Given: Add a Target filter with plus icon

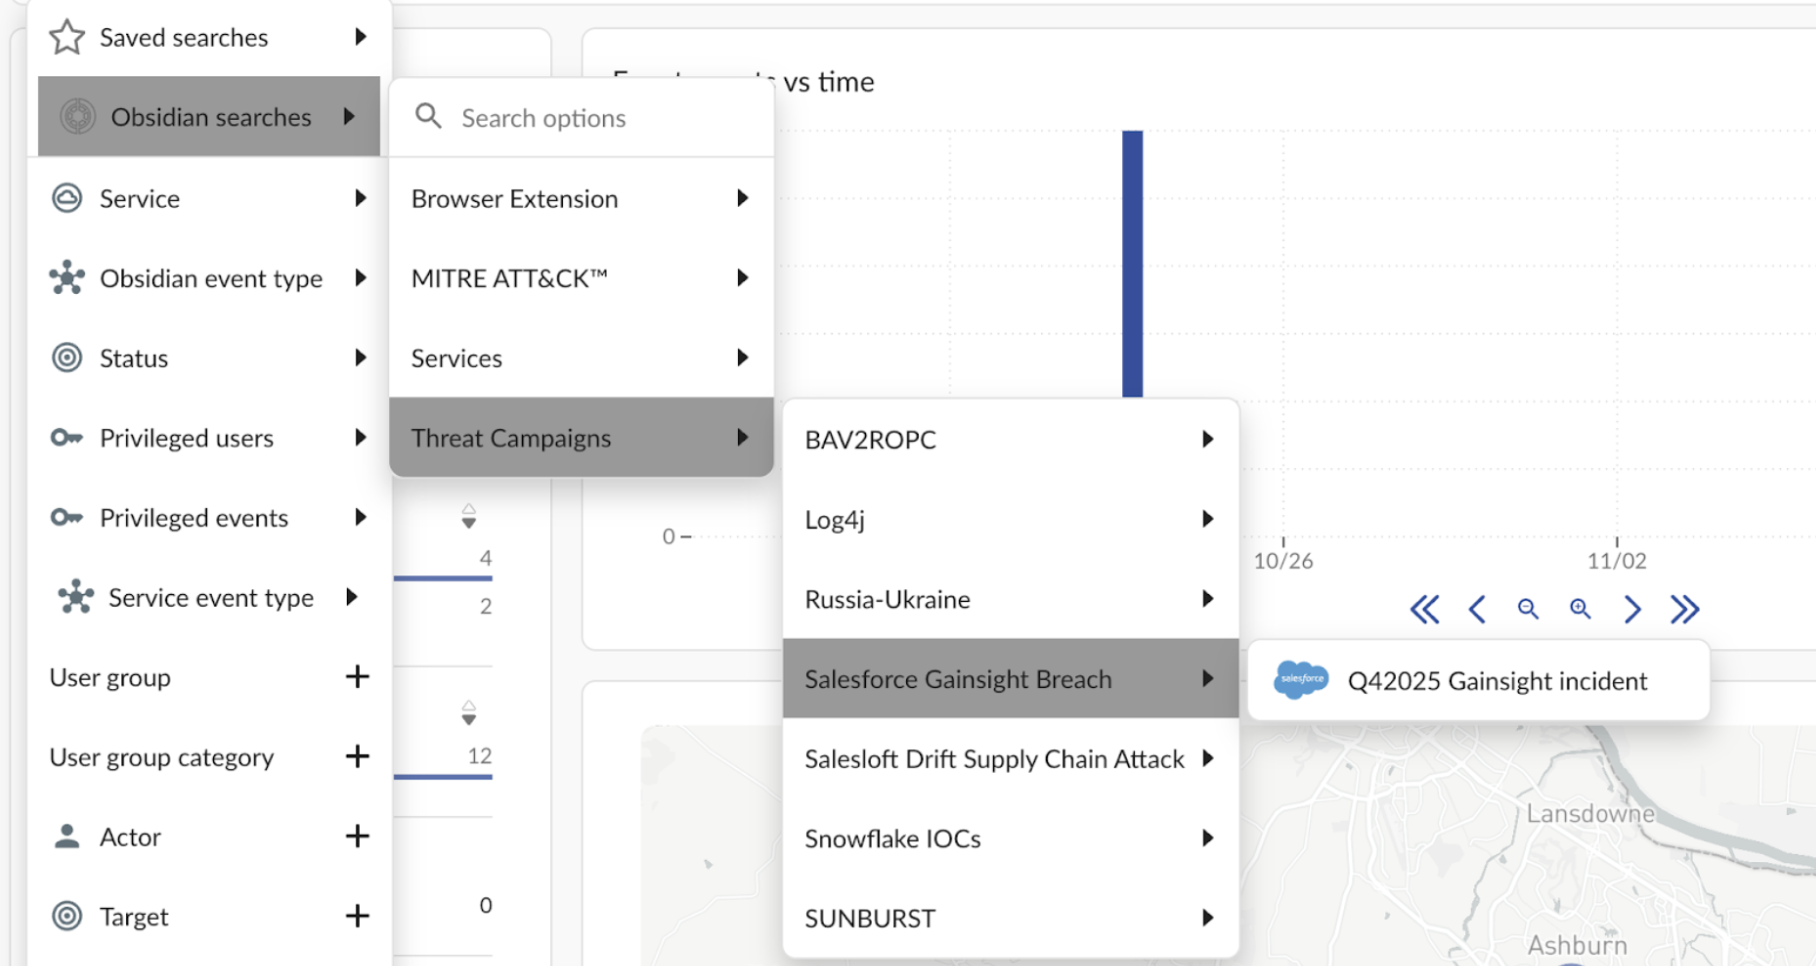Looking at the screenshot, I should tap(357, 915).
